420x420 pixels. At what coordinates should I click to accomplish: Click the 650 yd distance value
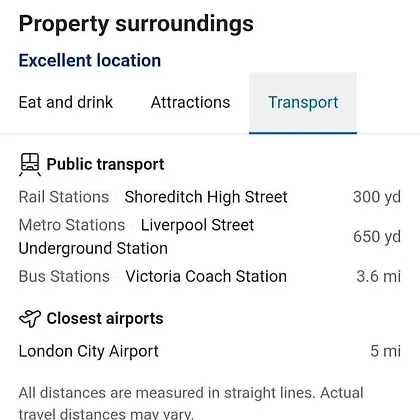pyautogui.click(x=377, y=237)
